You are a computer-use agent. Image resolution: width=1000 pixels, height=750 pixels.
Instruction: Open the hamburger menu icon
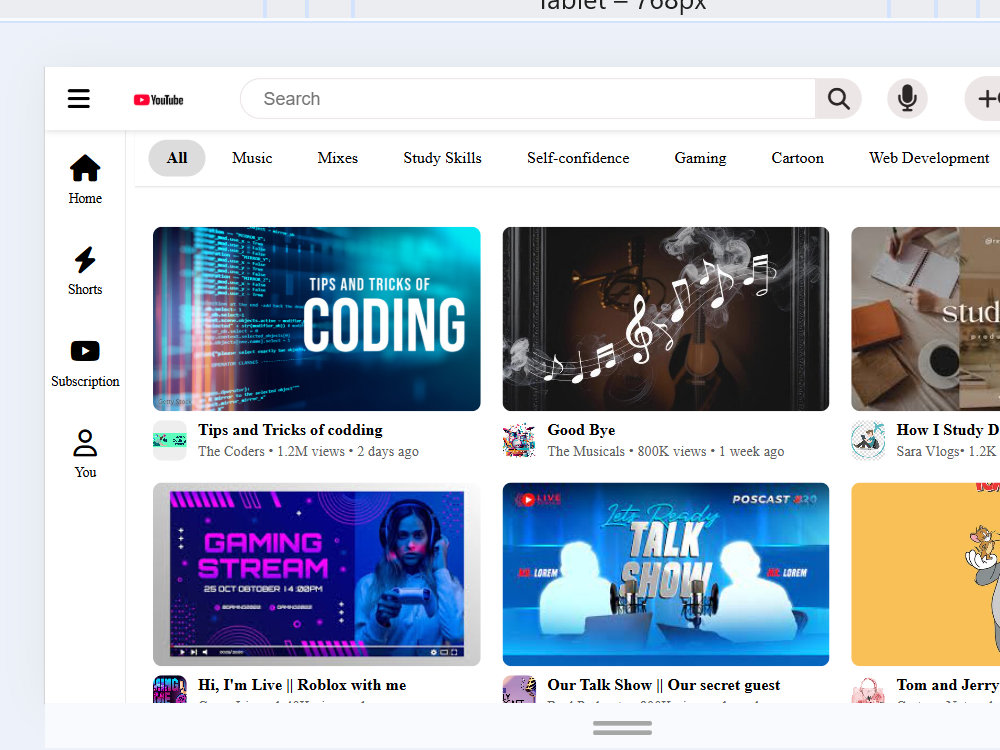click(x=78, y=99)
